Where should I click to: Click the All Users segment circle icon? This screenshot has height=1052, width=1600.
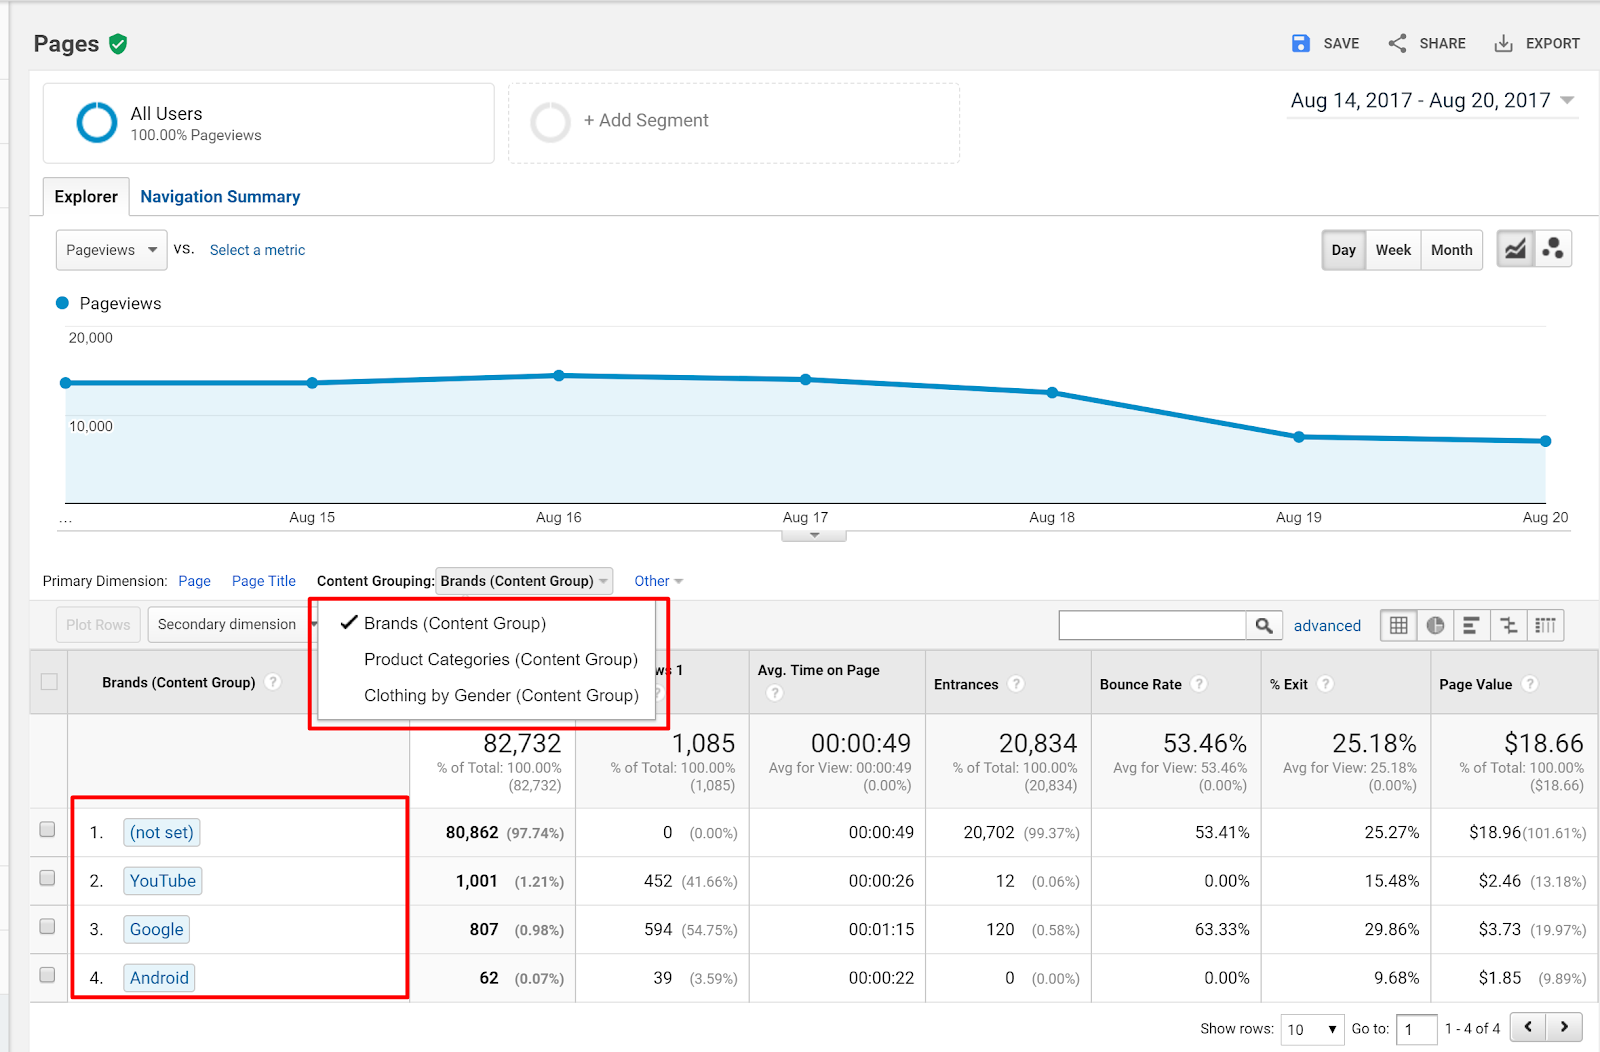point(97,123)
